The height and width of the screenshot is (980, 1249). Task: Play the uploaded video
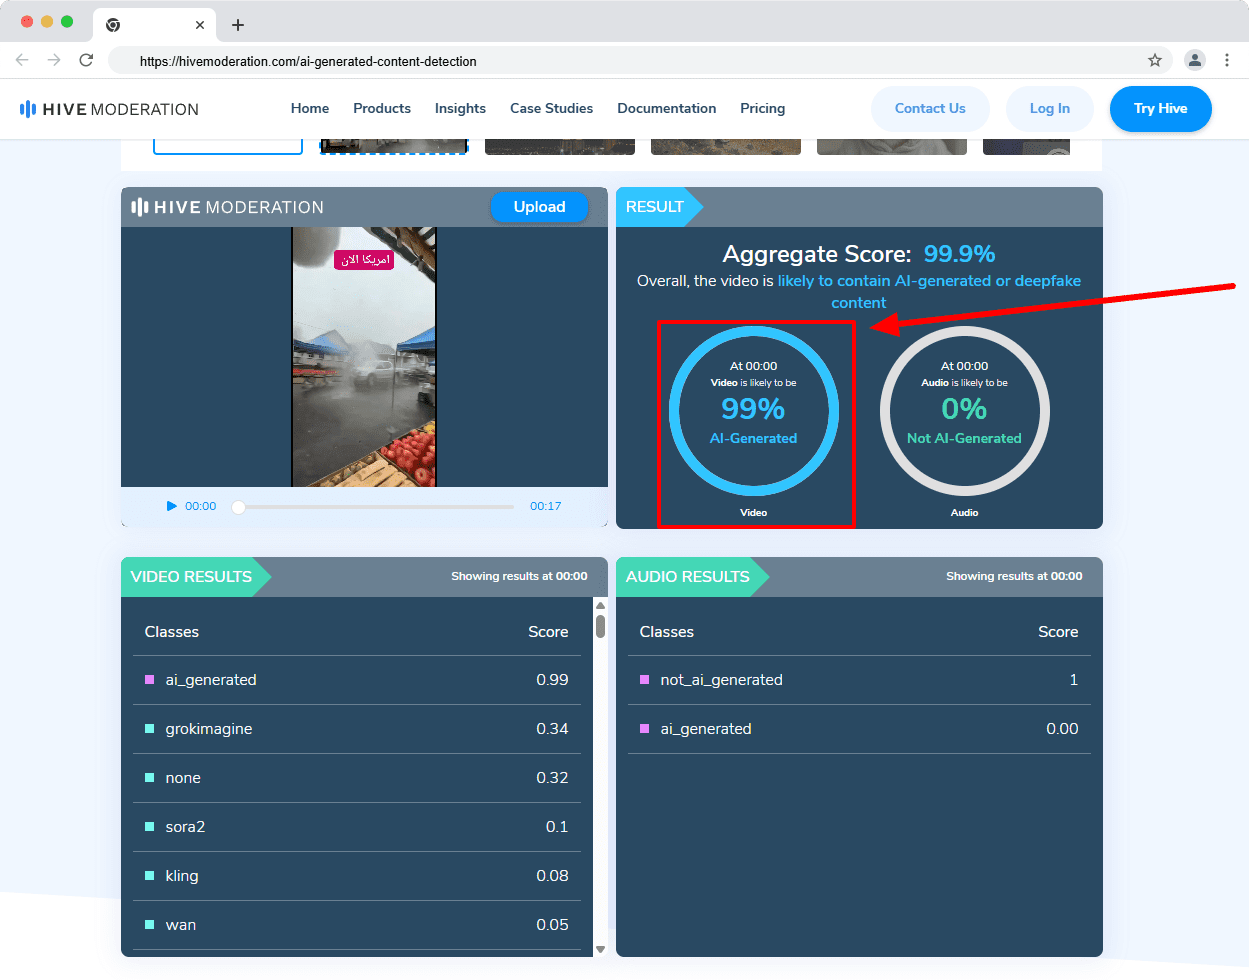pos(172,506)
